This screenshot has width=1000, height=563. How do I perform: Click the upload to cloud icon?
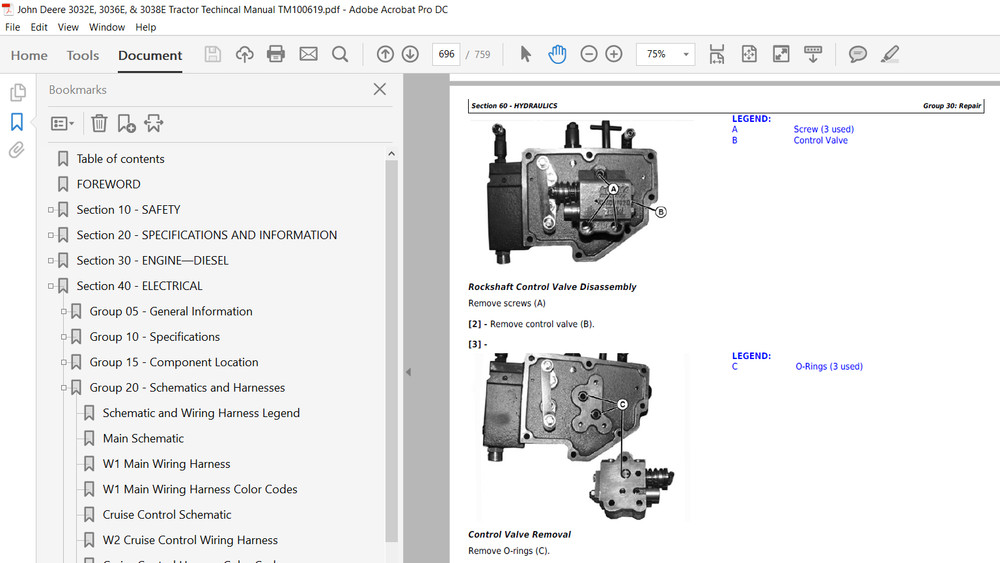(244, 54)
